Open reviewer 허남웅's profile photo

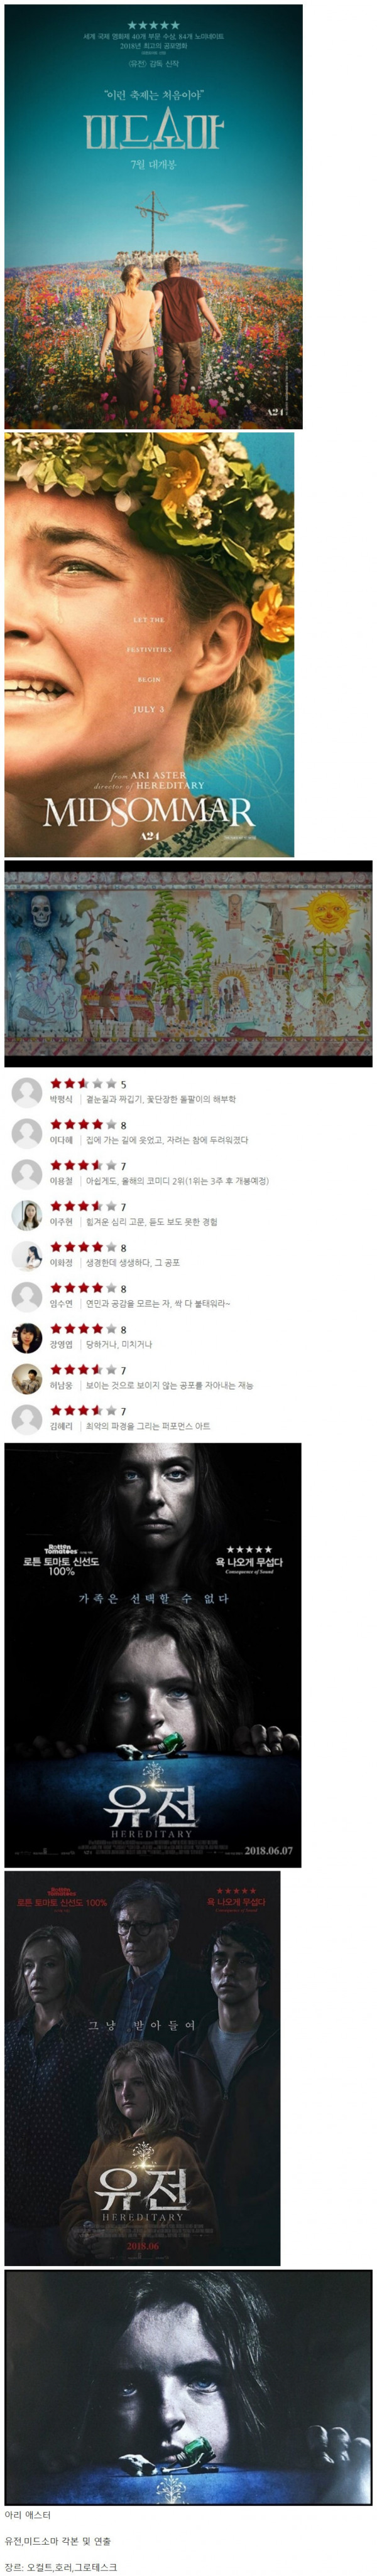tap(26, 1379)
